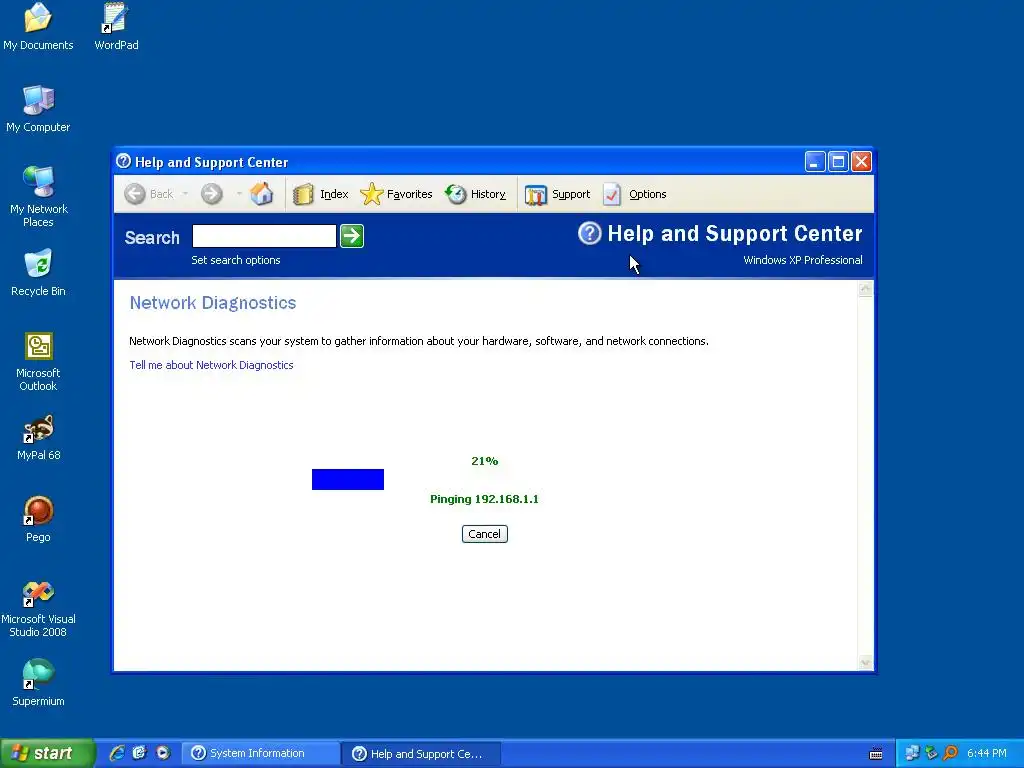The height and width of the screenshot is (768, 1024).
Task: Go to Help home page icon
Action: point(261,194)
